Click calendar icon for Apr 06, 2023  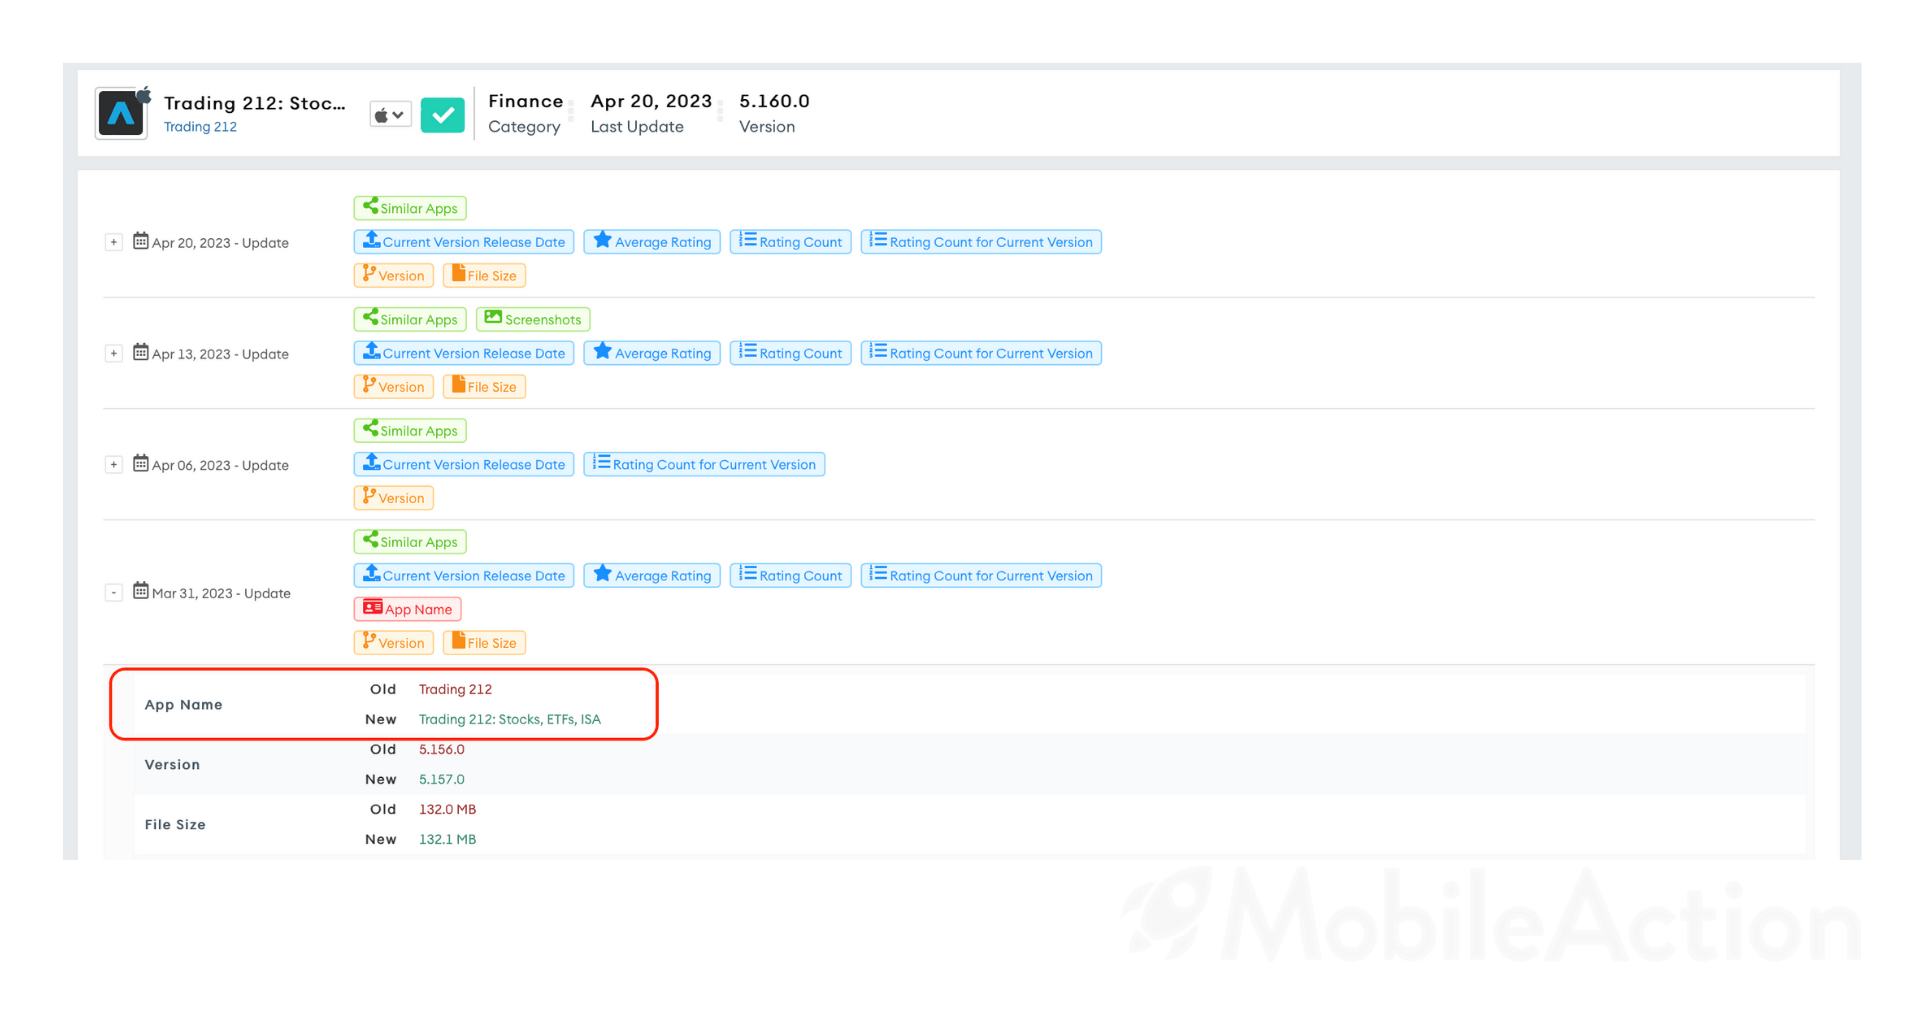(141, 463)
